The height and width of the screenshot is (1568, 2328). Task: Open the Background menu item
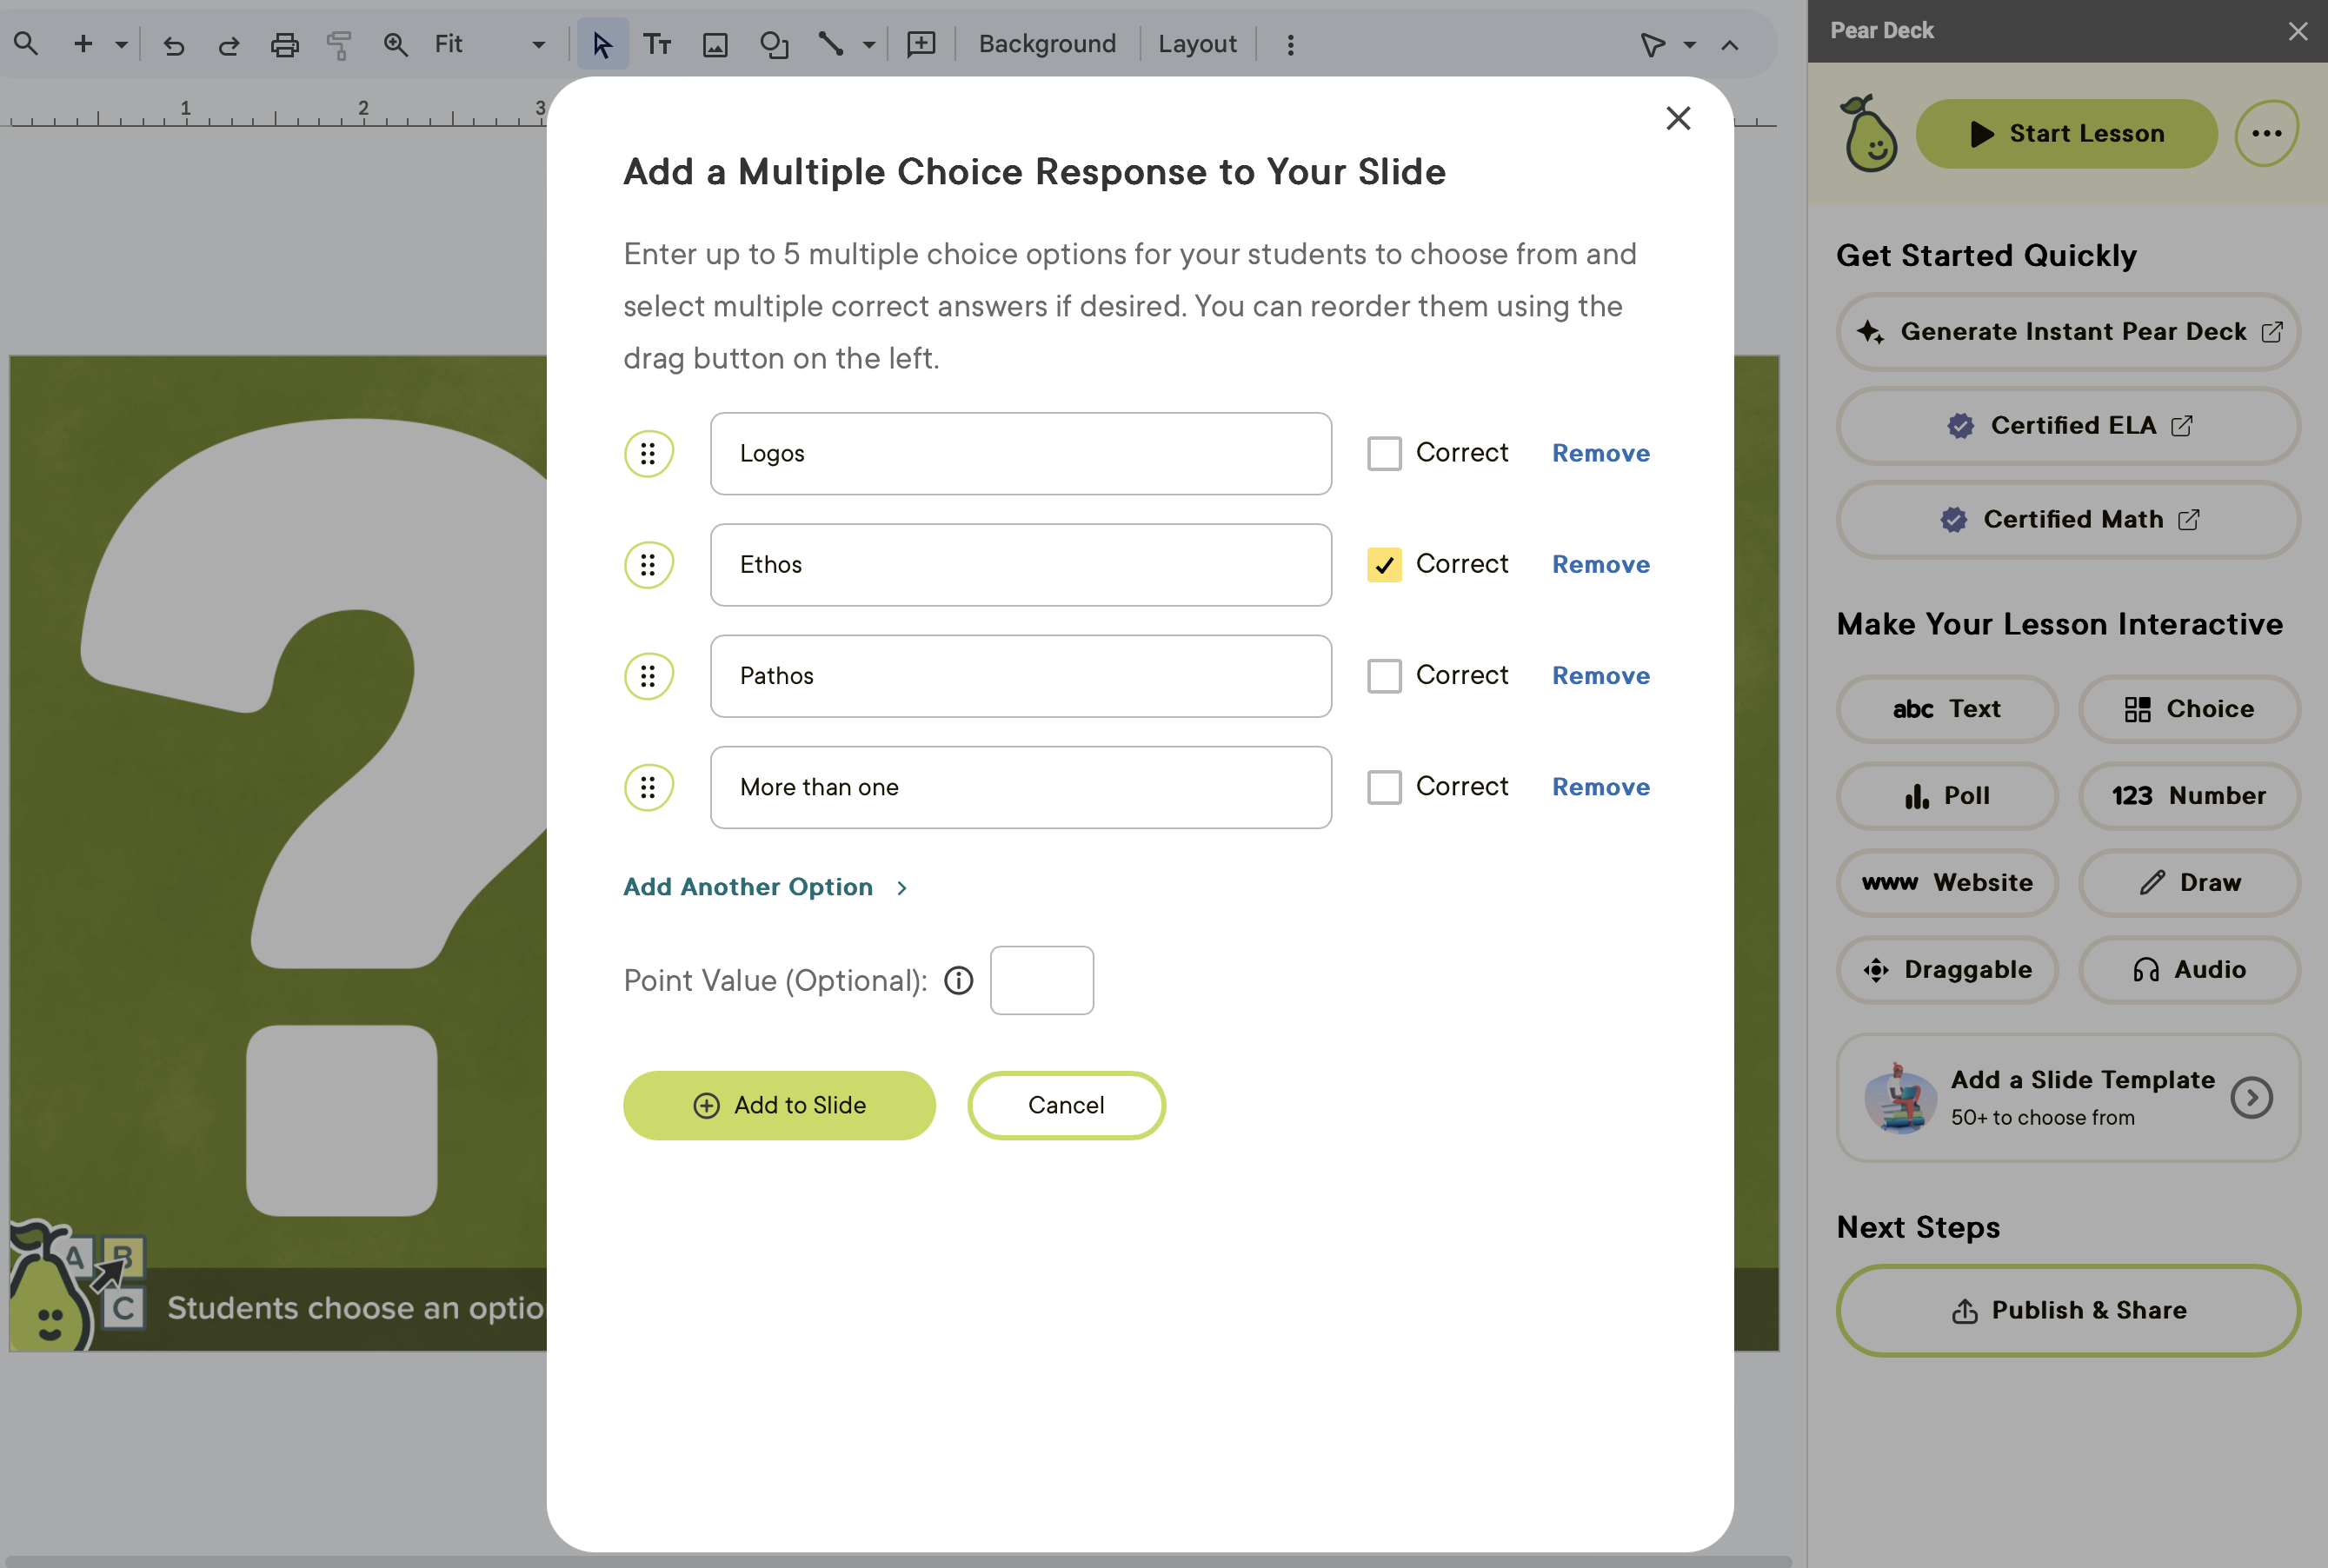tap(1047, 44)
